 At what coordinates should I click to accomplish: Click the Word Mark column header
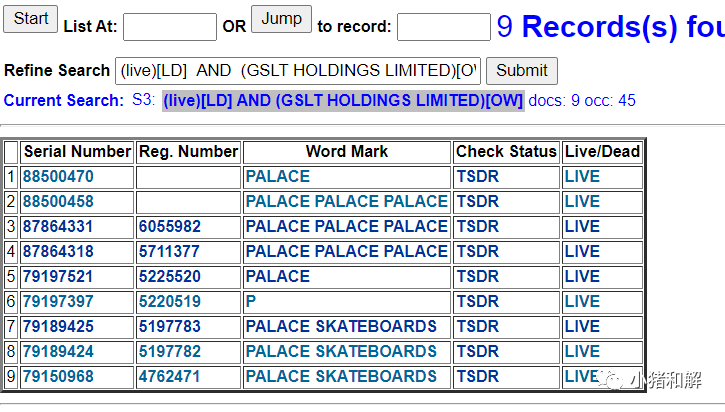(x=347, y=152)
